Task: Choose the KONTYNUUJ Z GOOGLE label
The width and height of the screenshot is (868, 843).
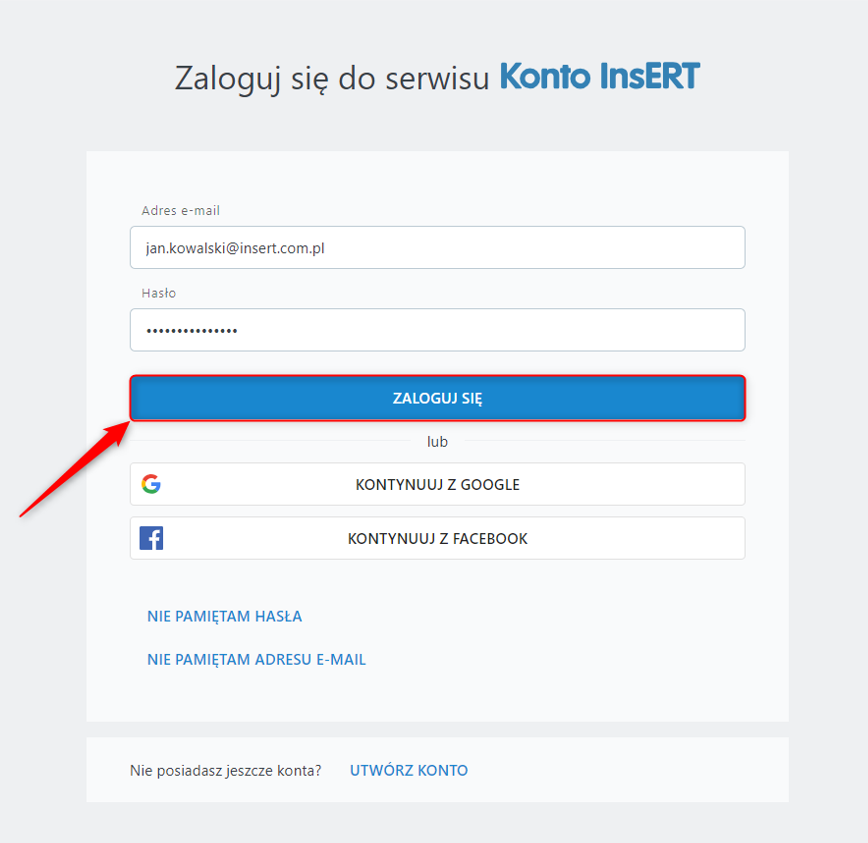Action: click(437, 485)
